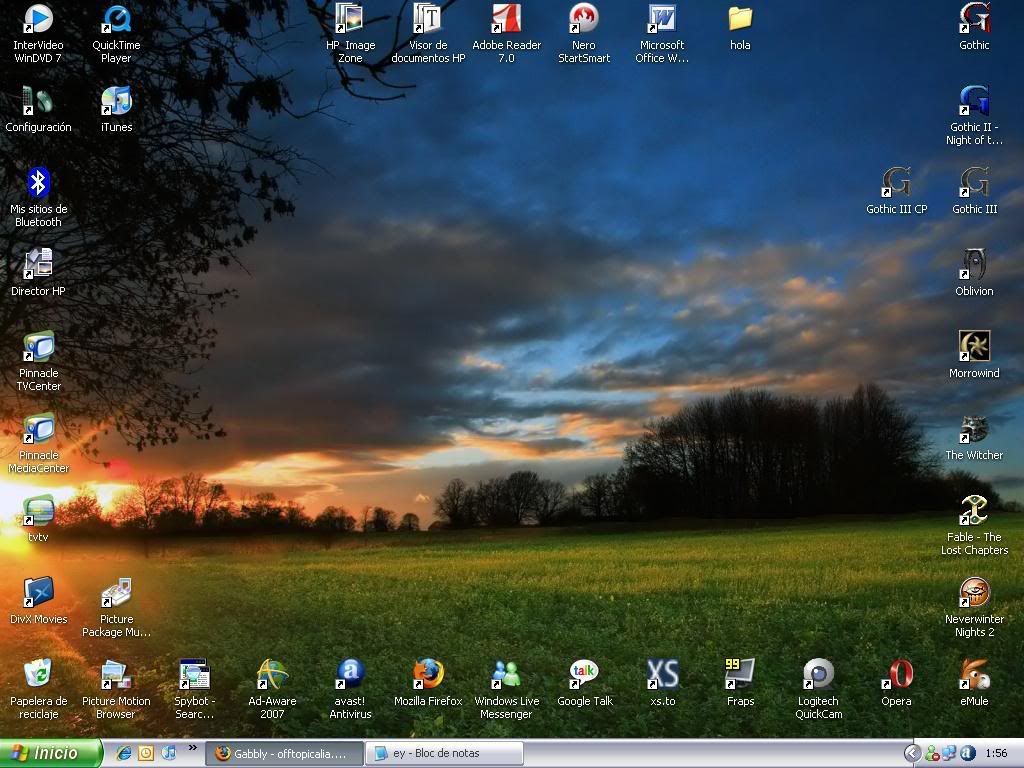
Task: Launch Opera from the desktop
Action: 896,675
